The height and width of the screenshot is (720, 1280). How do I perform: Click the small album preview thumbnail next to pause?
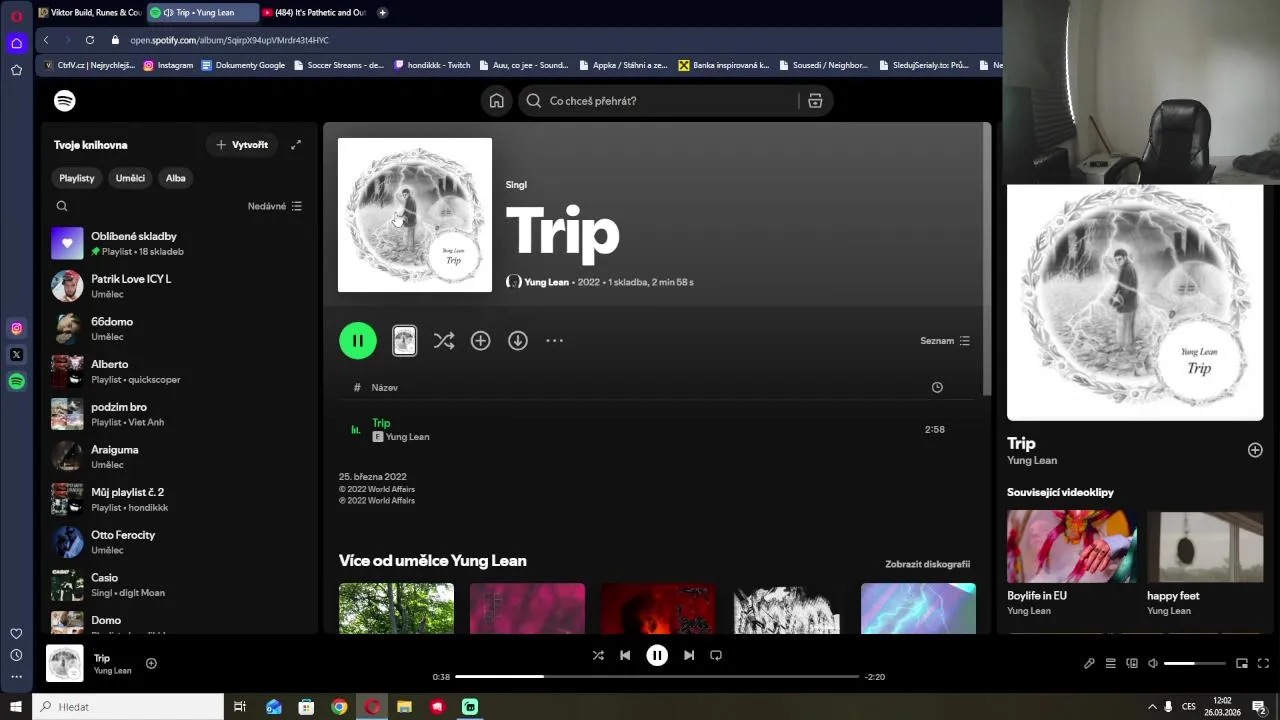click(x=404, y=341)
